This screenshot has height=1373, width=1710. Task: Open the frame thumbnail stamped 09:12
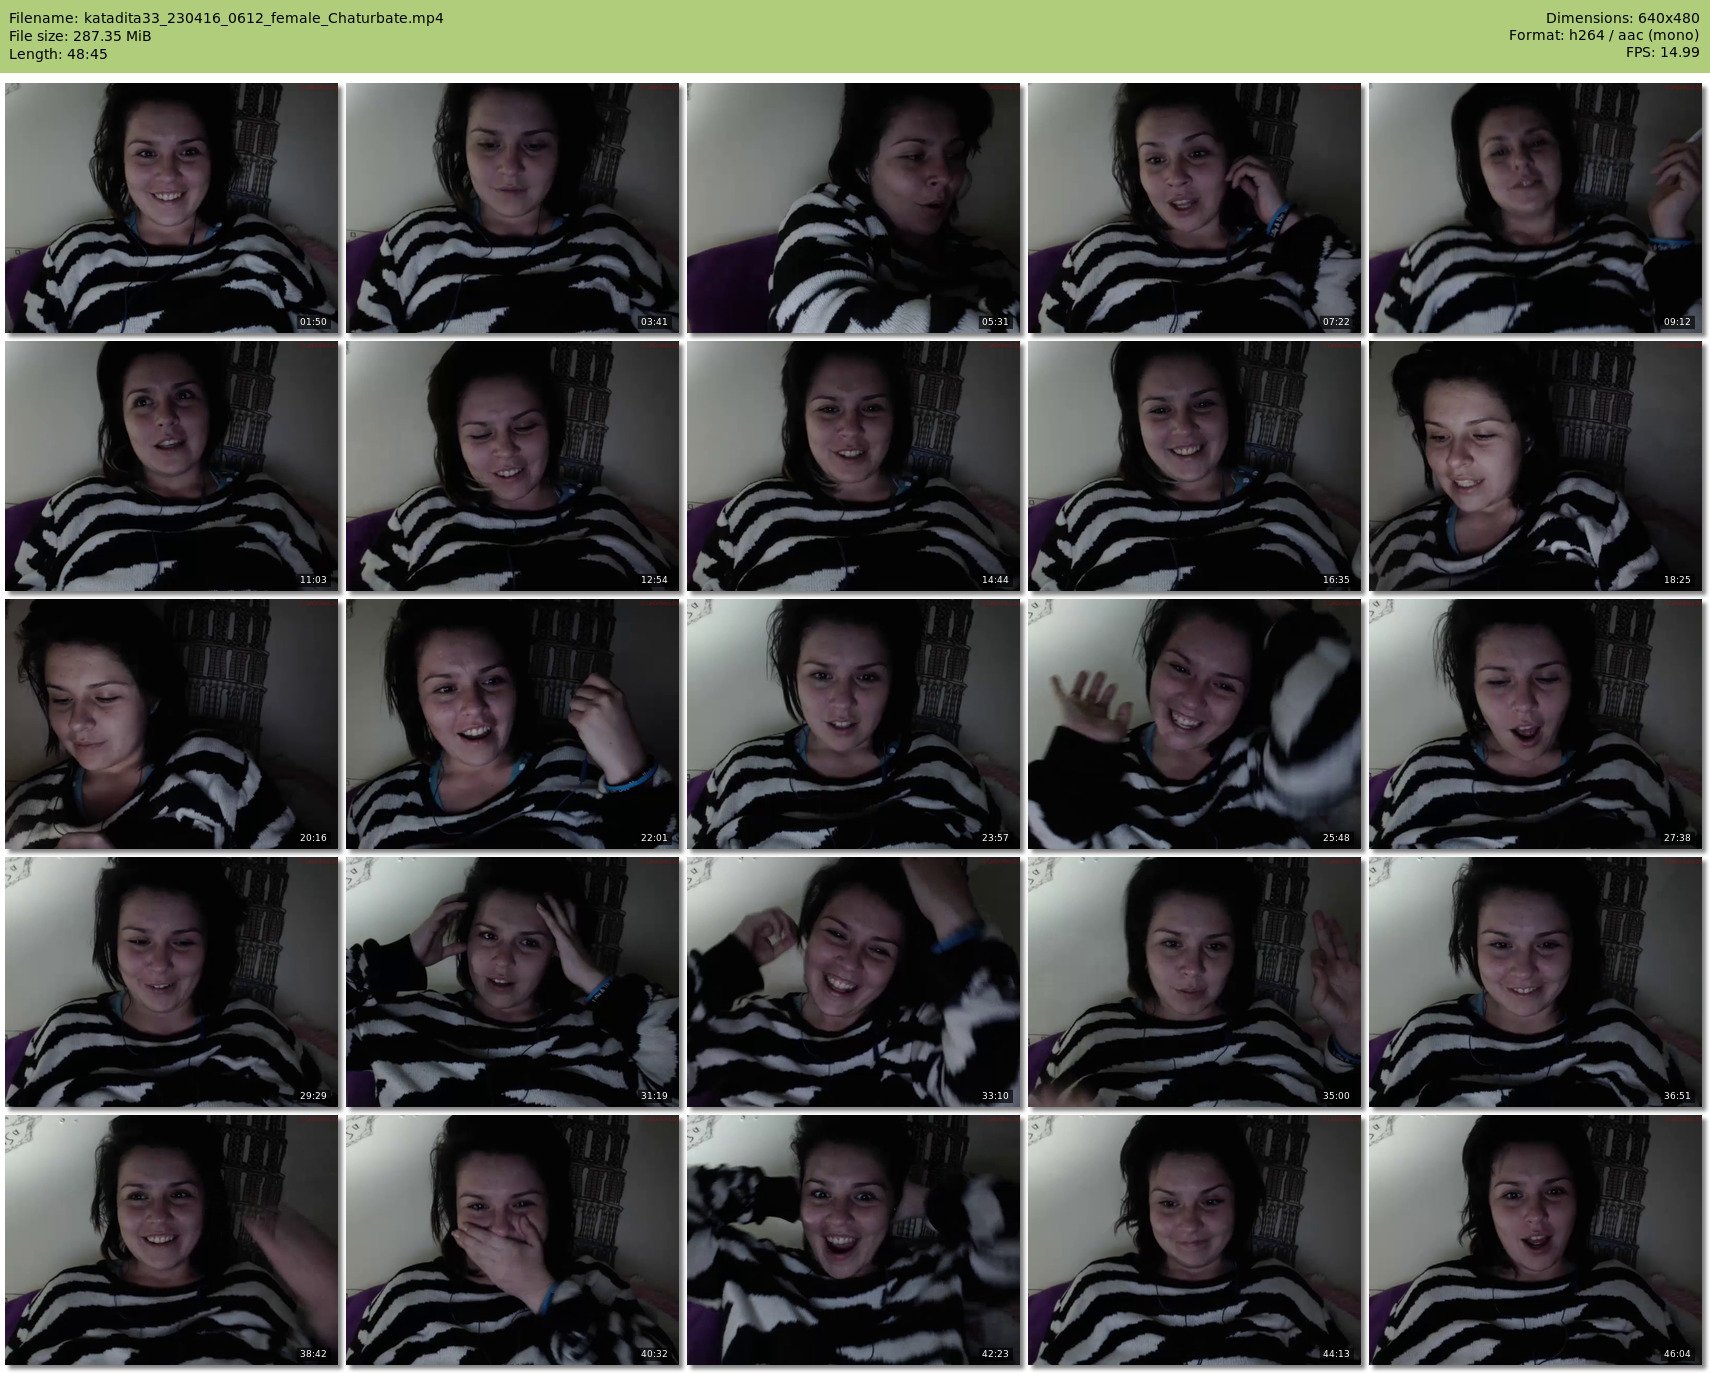click(x=1535, y=208)
